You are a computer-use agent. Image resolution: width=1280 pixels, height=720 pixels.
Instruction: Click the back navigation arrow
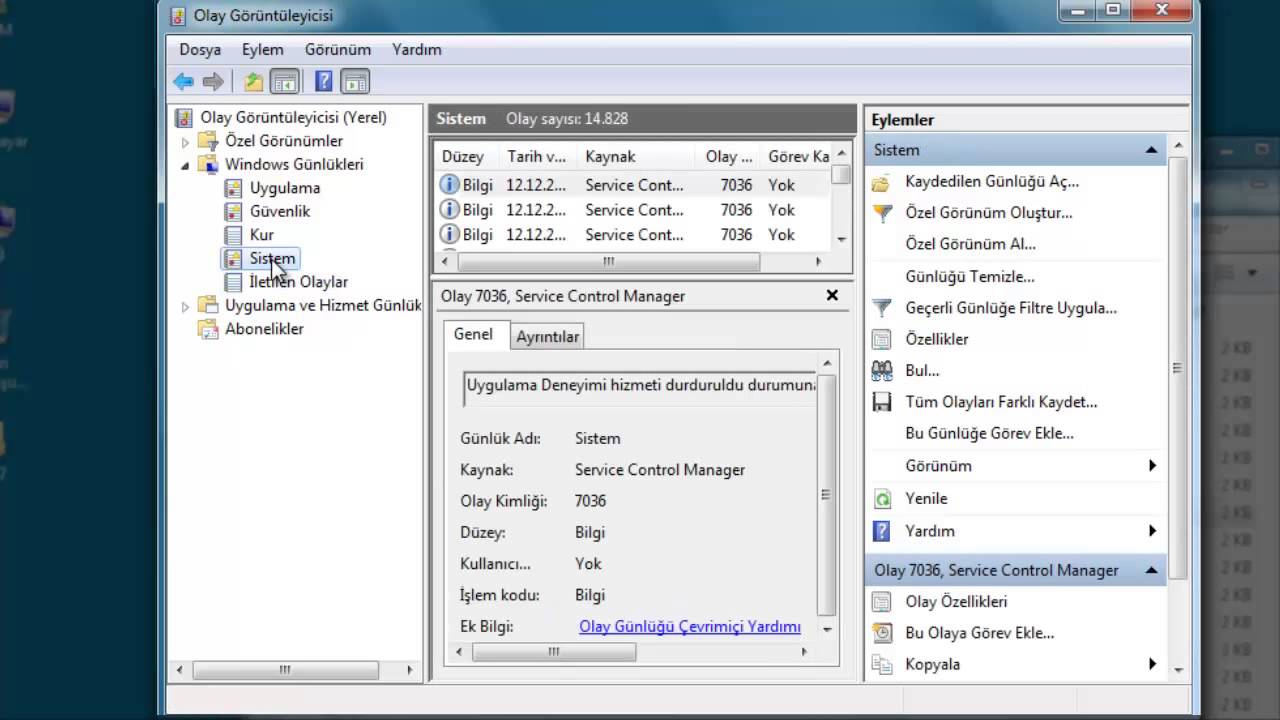pyautogui.click(x=183, y=81)
